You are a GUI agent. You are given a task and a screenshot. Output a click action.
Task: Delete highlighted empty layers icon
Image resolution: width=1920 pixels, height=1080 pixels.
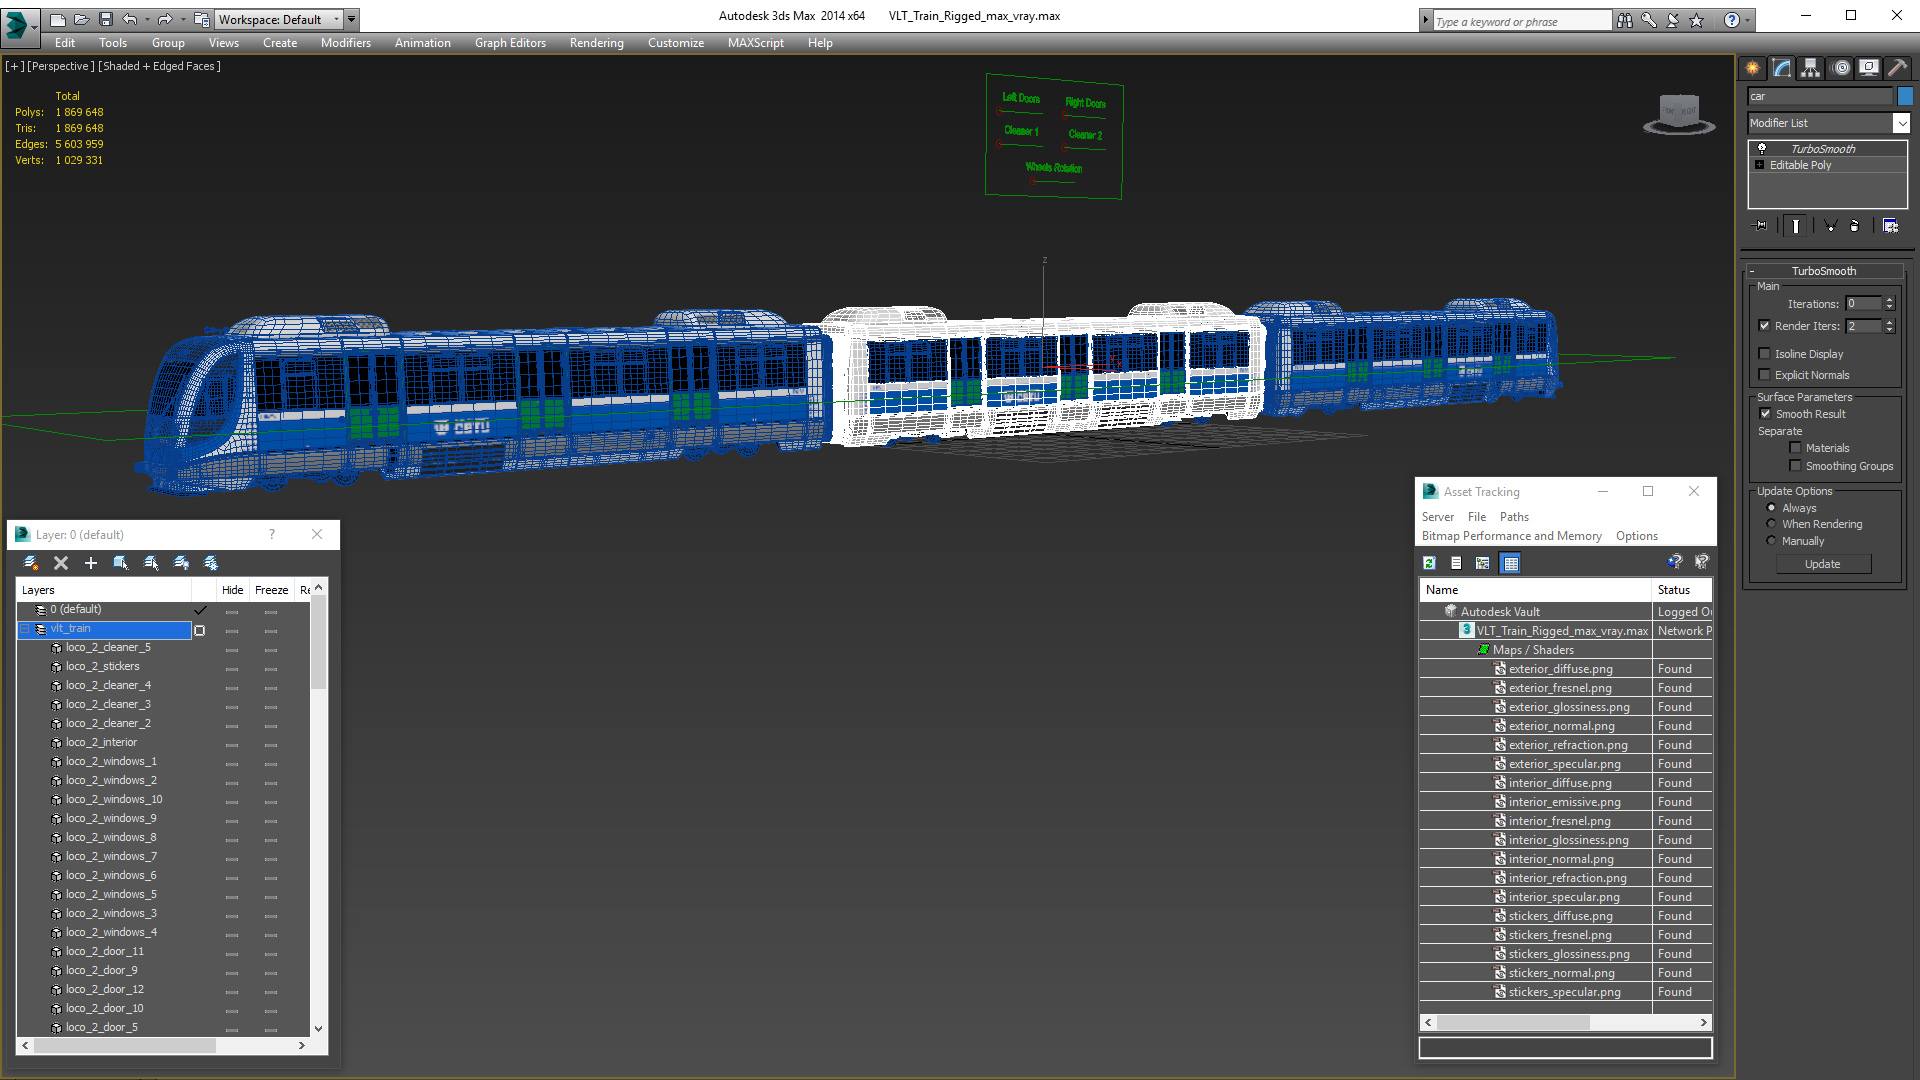click(61, 563)
